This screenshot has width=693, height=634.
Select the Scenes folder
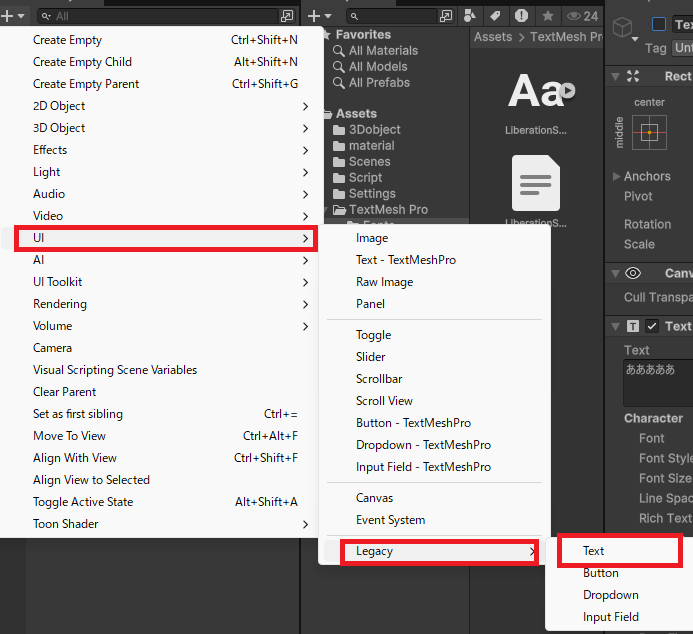pos(362,161)
